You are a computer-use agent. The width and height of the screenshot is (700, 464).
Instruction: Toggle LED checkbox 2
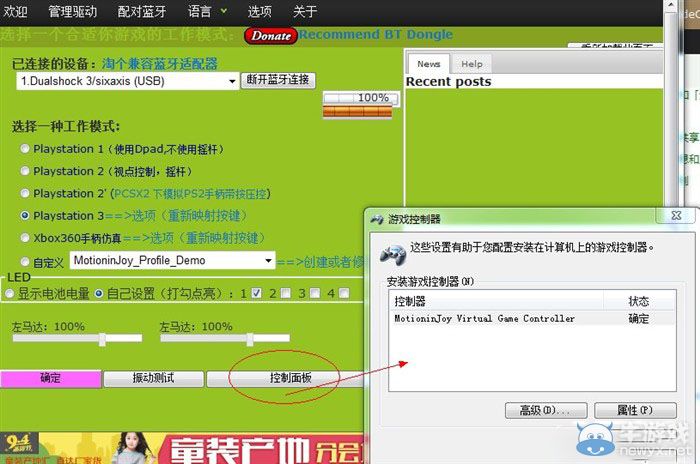click(286, 293)
